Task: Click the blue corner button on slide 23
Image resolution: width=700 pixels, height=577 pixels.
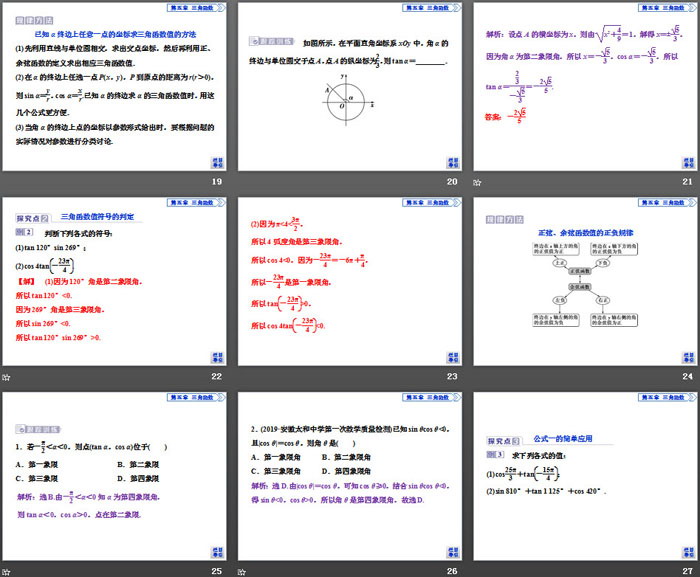Action: 452,356
